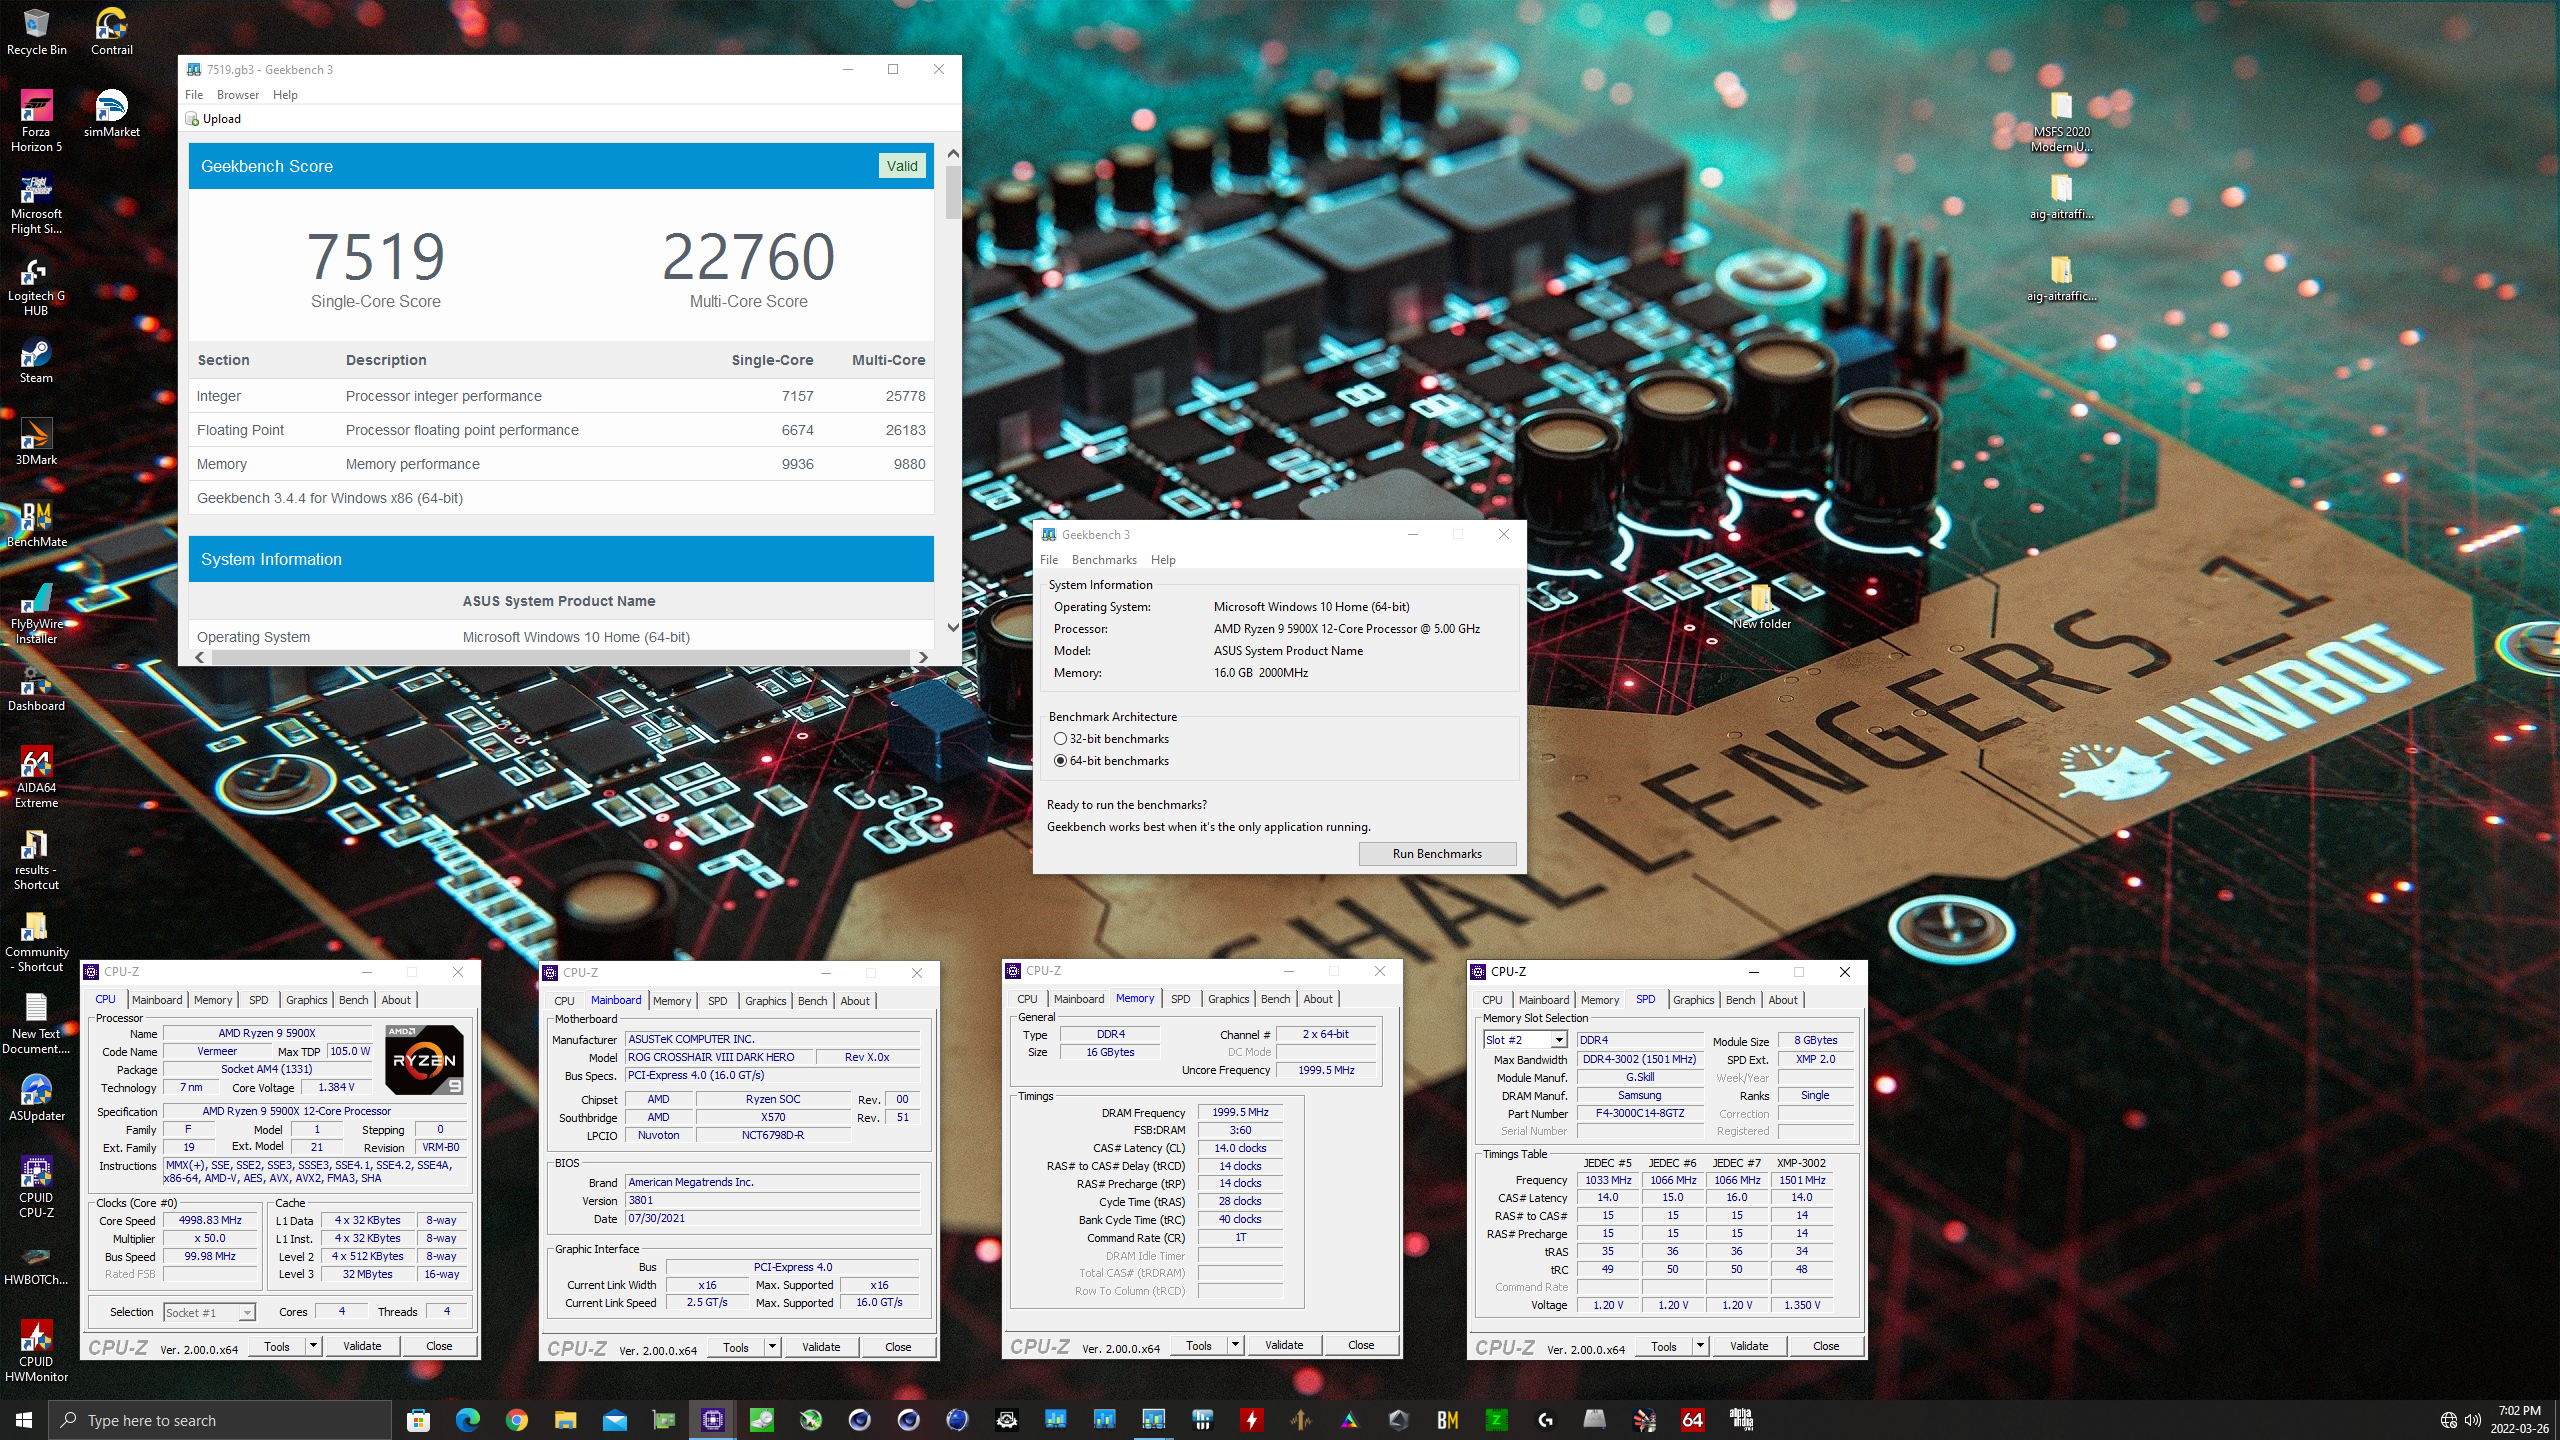This screenshot has width=2560, height=1440.
Task: Launch Forza Horizon 5 shortcut
Action: pyautogui.click(x=36, y=120)
